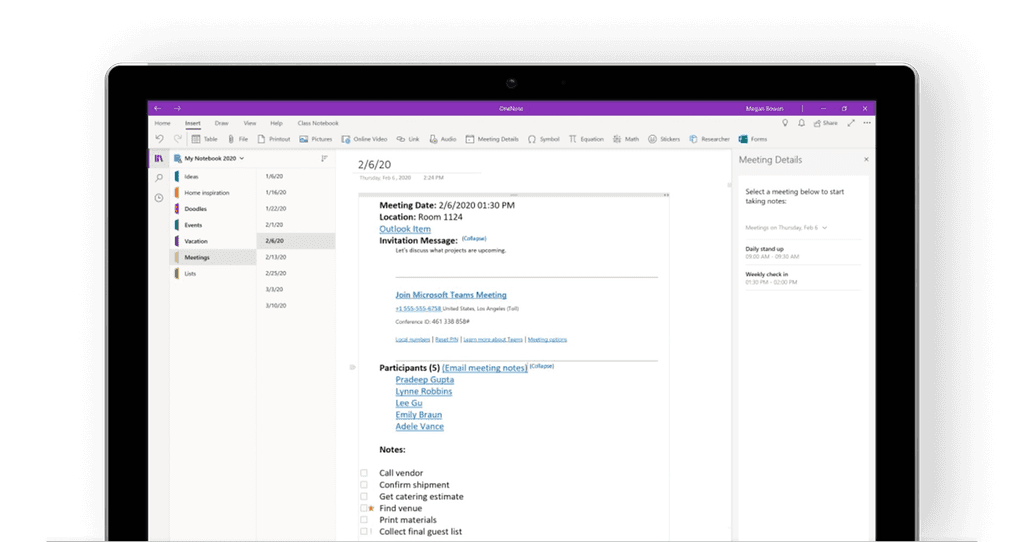Select the Vacation section

tap(213, 241)
